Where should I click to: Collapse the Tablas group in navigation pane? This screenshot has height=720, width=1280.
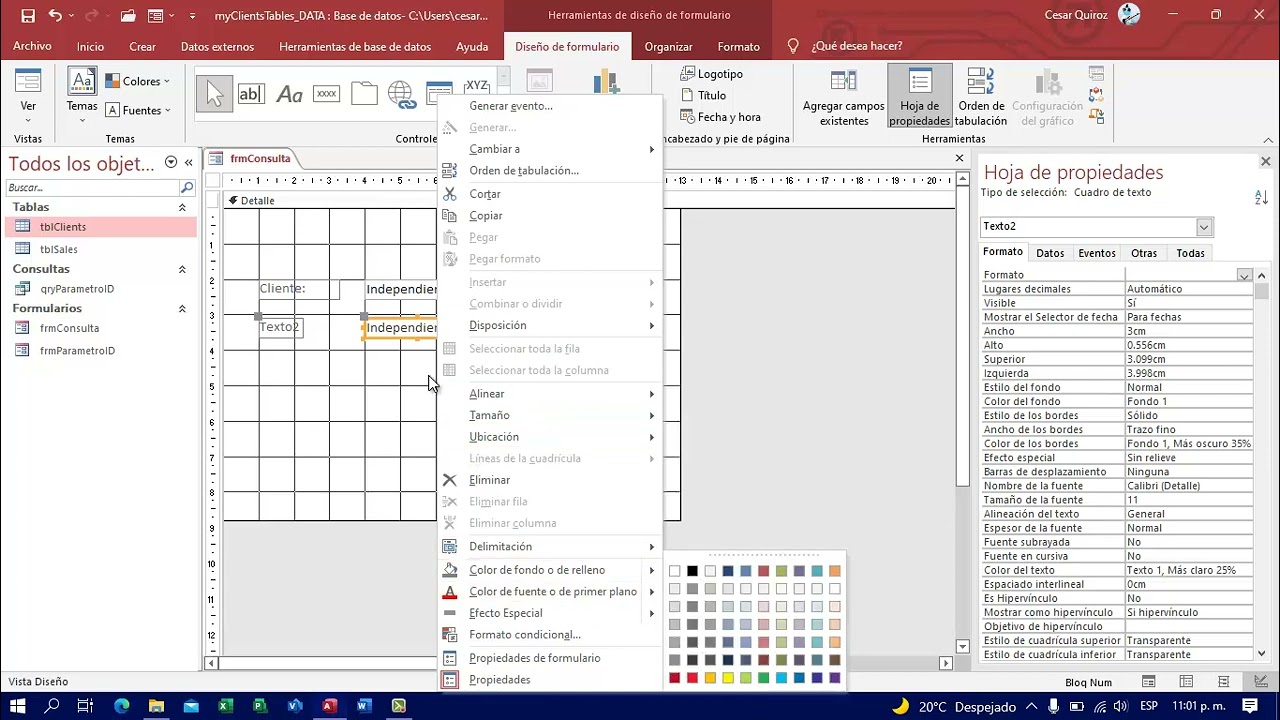(182, 207)
